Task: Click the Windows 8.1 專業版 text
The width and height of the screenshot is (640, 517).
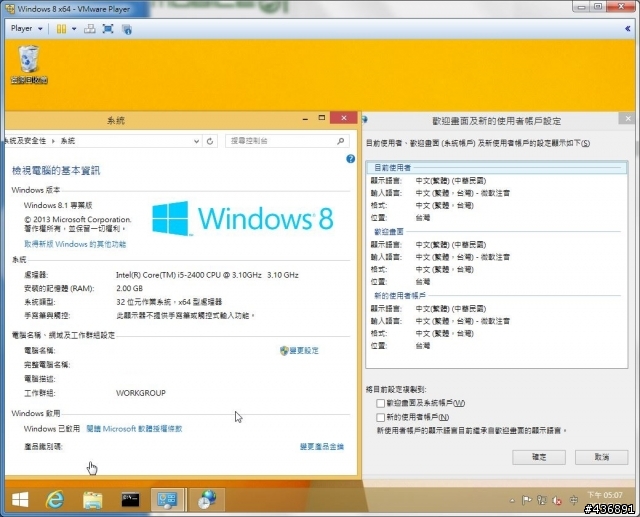Action: pyautogui.click(x=58, y=205)
